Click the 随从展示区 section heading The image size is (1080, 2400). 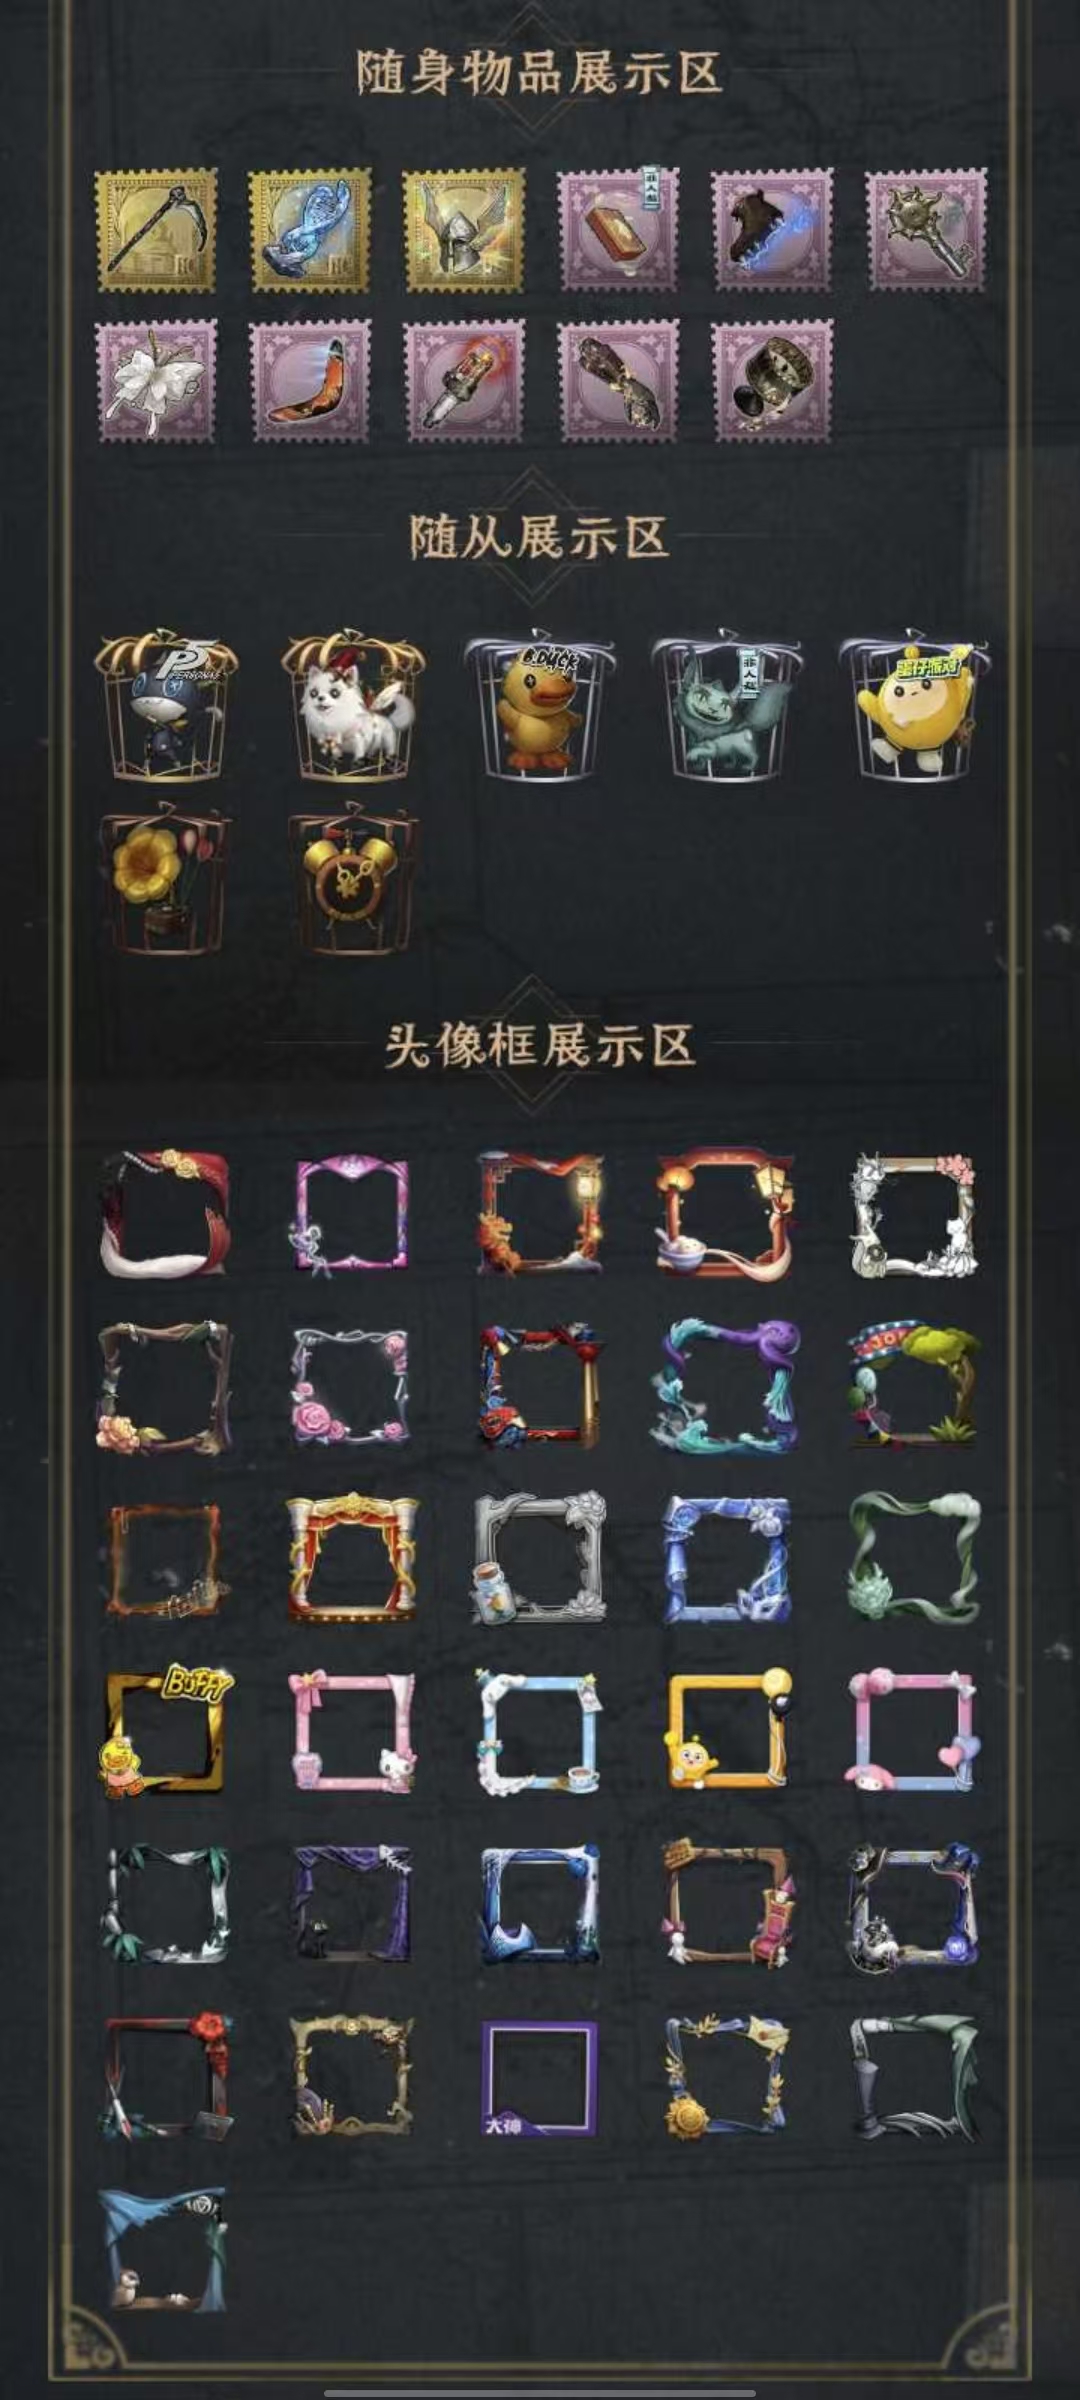[540, 537]
